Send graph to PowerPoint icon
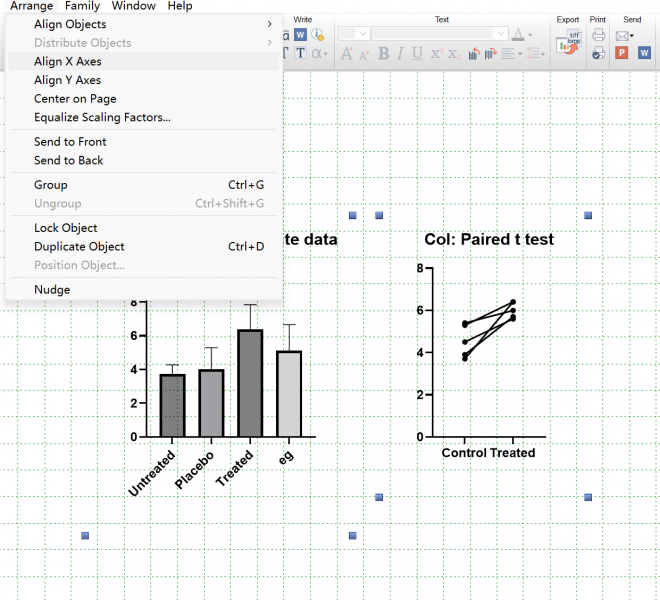Screen dimensions: 660x600 [x=622, y=53]
